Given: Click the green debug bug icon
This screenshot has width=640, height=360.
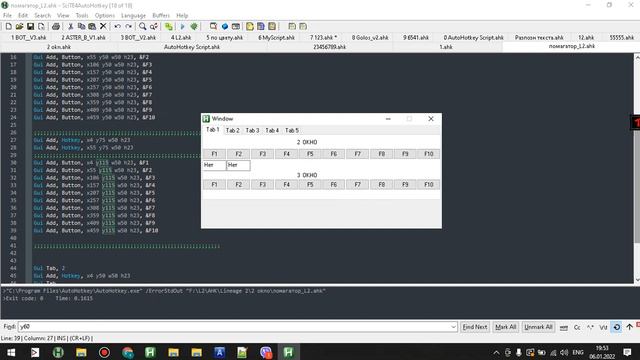Looking at the screenshot, I should click(x=194, y=27).
